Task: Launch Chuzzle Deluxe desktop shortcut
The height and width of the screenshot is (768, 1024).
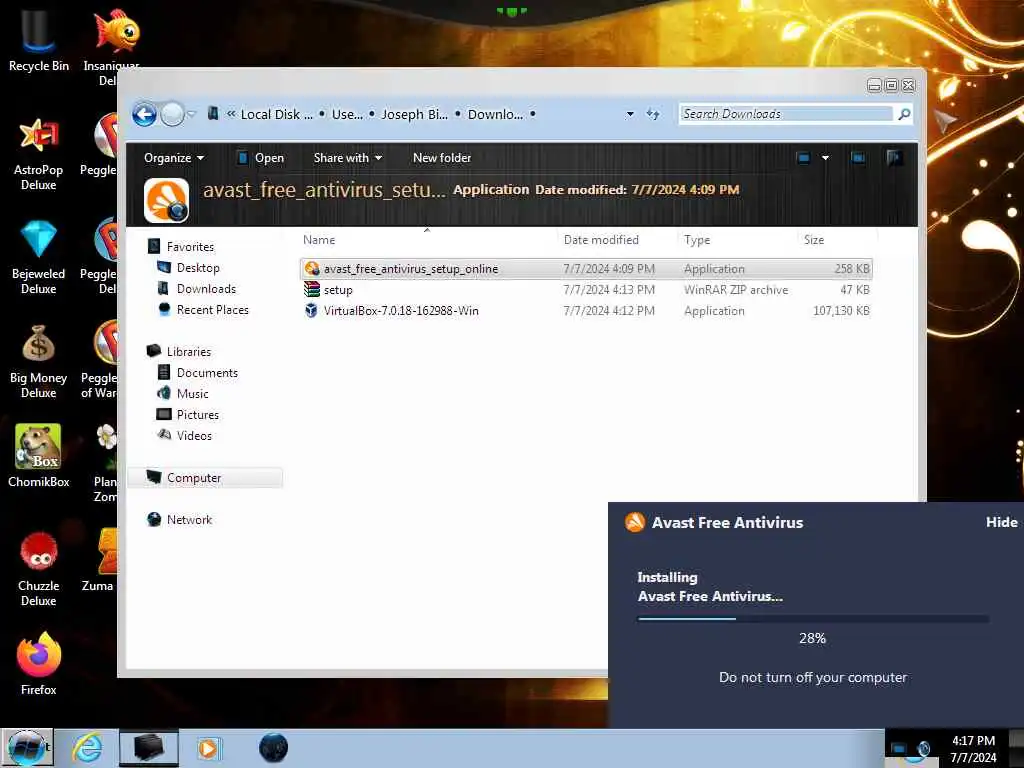Action: [x=38, y=569]
